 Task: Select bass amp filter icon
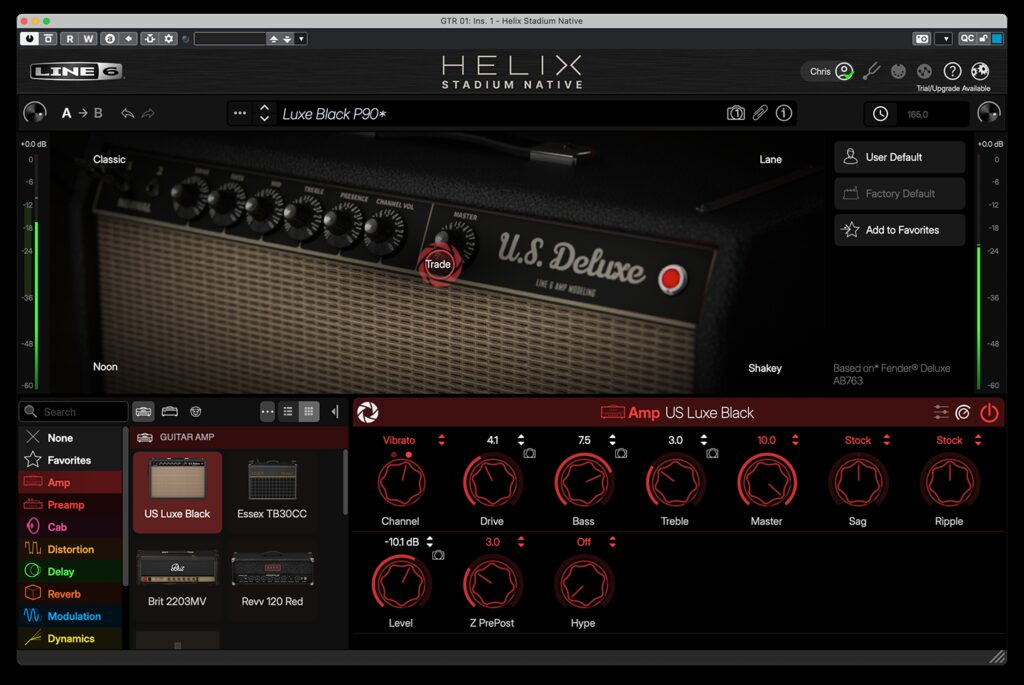[x=169, y=411]
